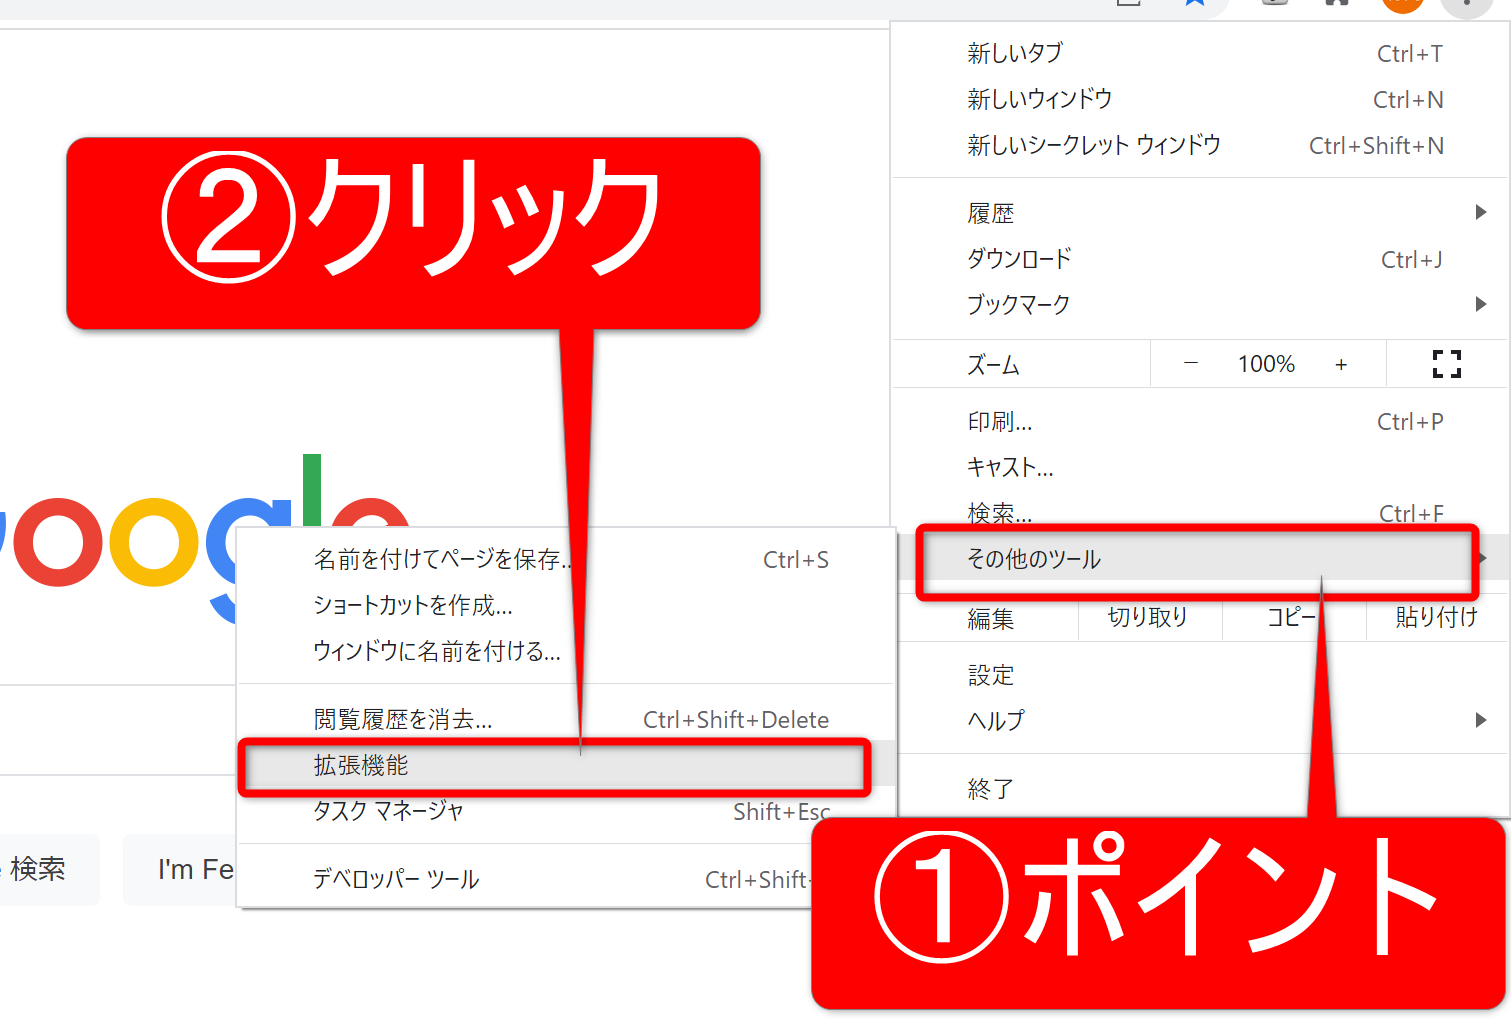Expand the ヘルプ submenu

click(1200, 720)
